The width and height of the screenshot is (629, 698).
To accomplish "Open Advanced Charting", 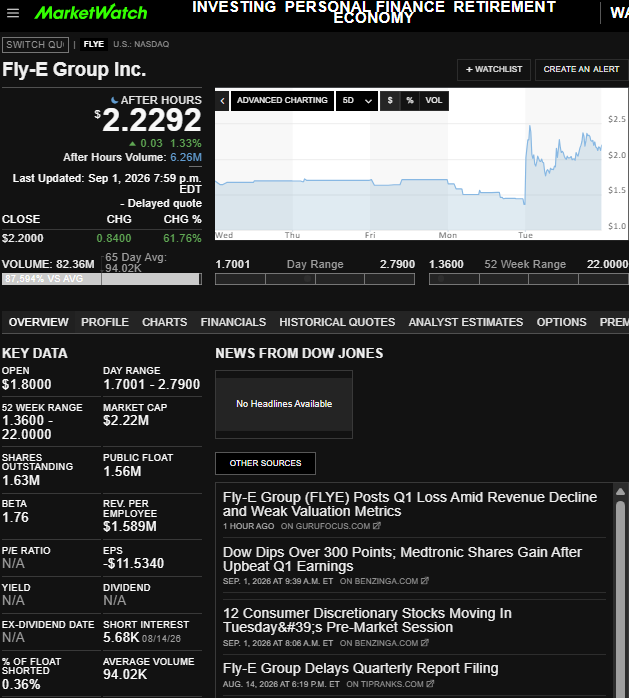I will [x=282, y=101].
